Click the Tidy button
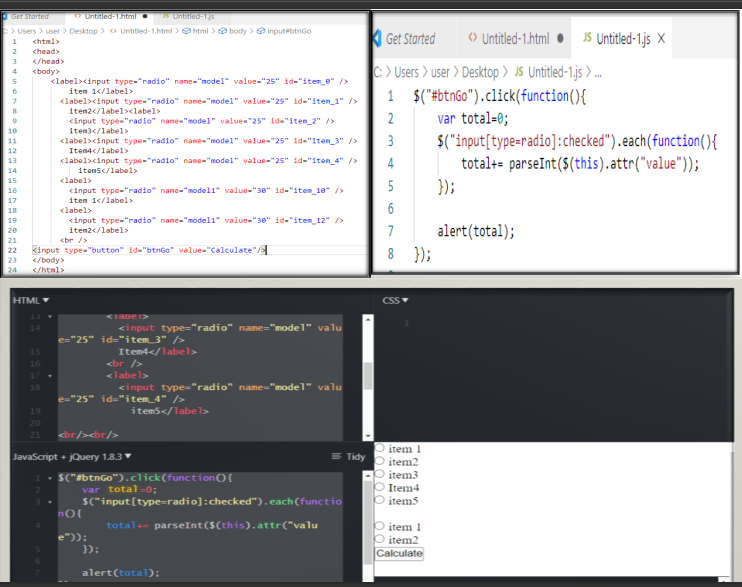The width and height of the screenshot is (742, 587). click(355, 456)
